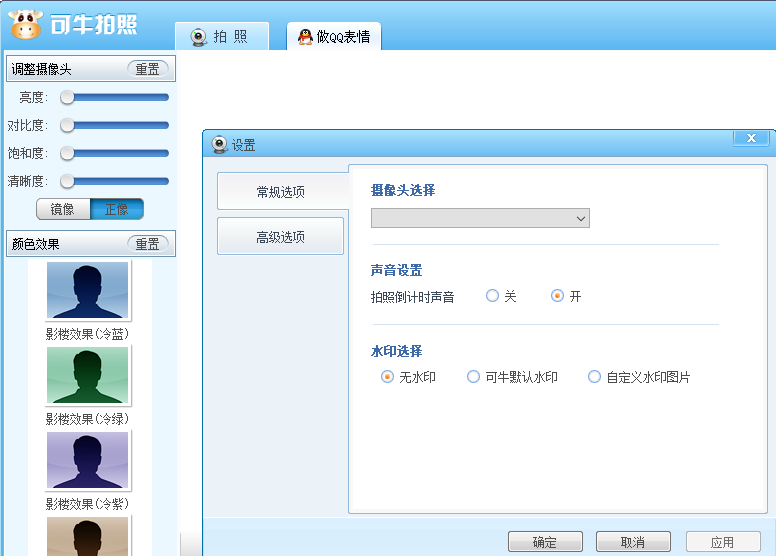
Task: Click the 可牛拍照 cow logo icon
Action: (25, 24)
